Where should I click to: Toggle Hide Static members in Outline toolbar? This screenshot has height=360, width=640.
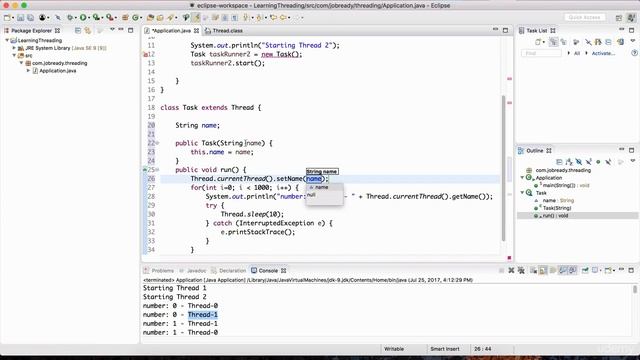click(589, 162)
